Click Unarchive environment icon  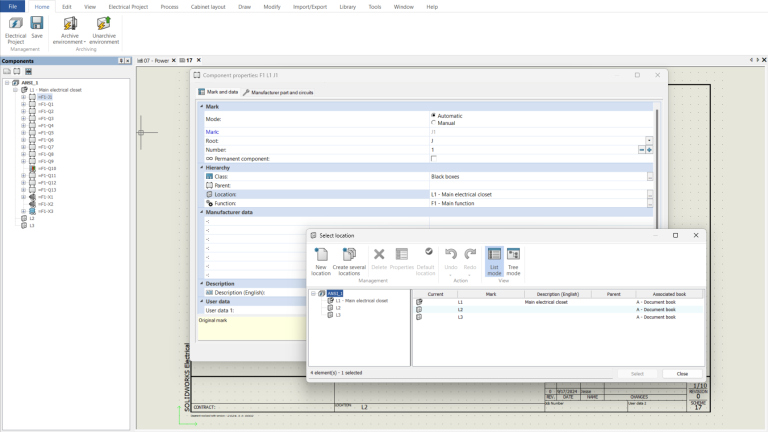tap(103, 23)
